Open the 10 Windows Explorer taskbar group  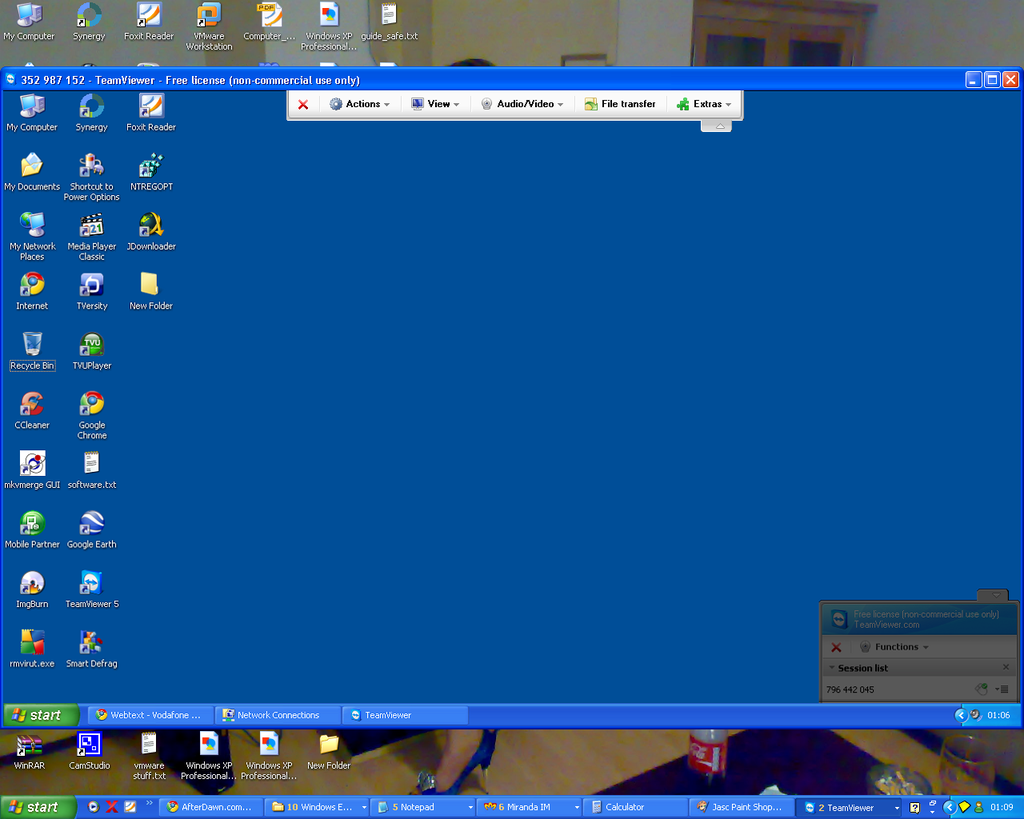click(x=318, y=807)
